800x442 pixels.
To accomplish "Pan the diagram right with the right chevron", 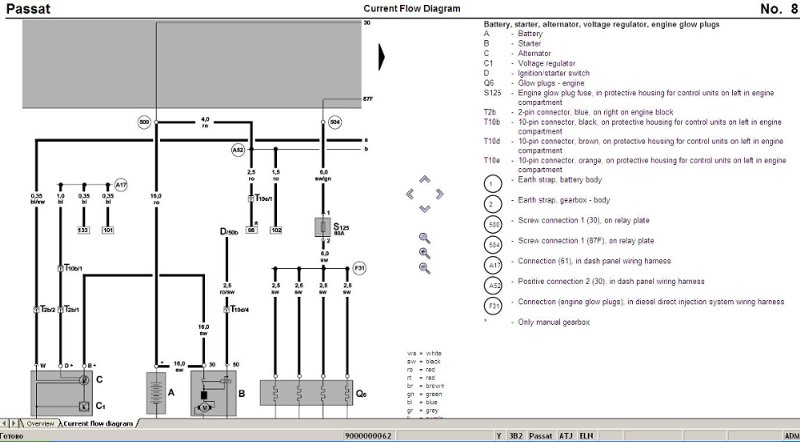I will coord(439,194).
